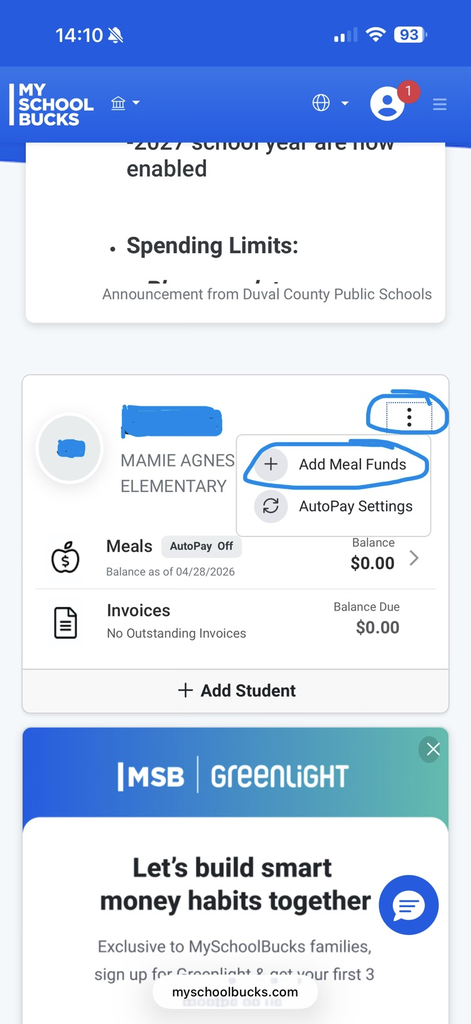
Task: Expand the globe language selector
Action: [330, 103]
